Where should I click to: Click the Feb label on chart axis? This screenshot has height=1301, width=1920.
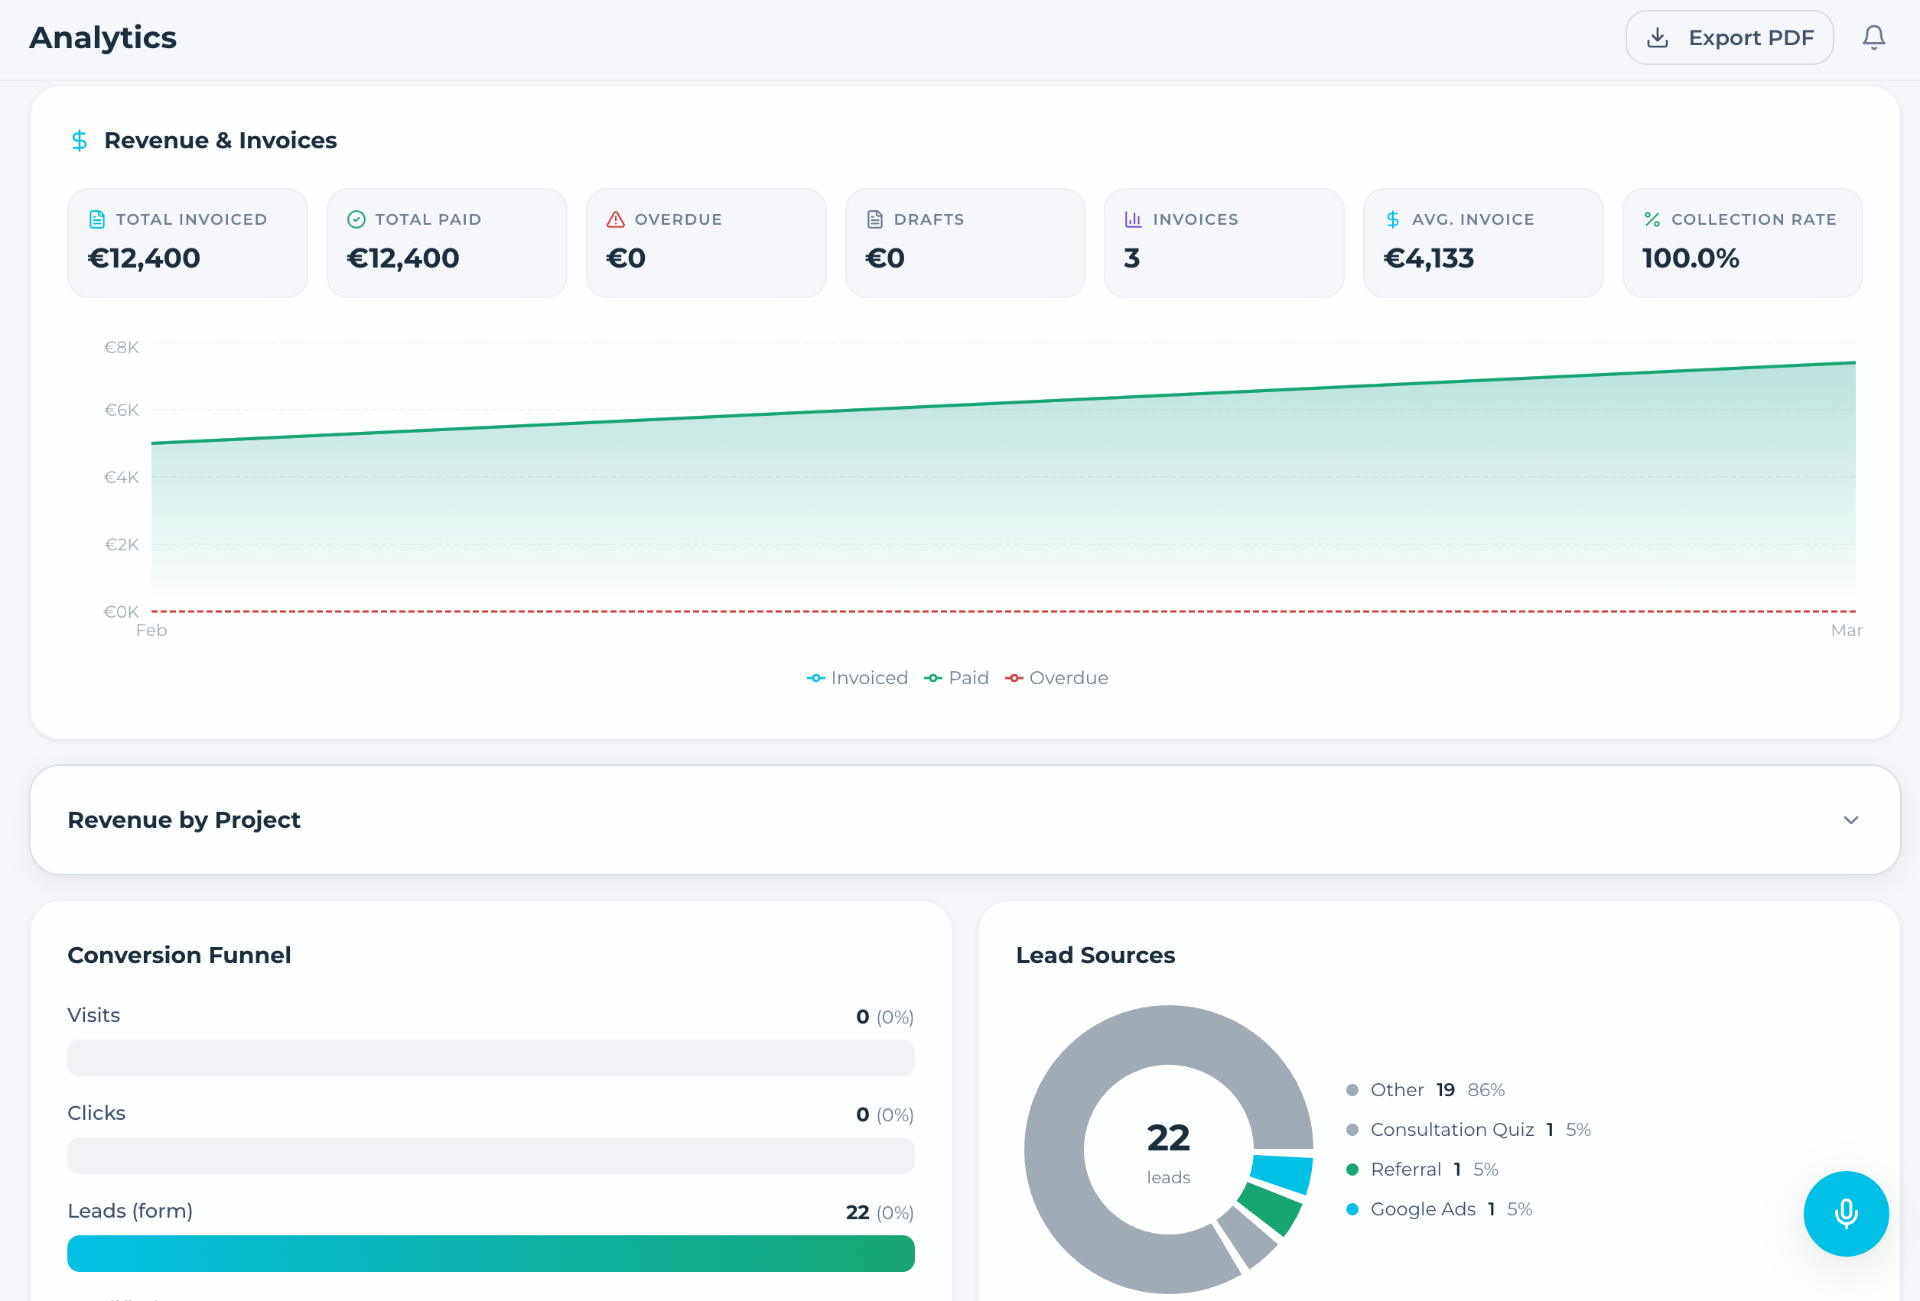tap(151, 631)
